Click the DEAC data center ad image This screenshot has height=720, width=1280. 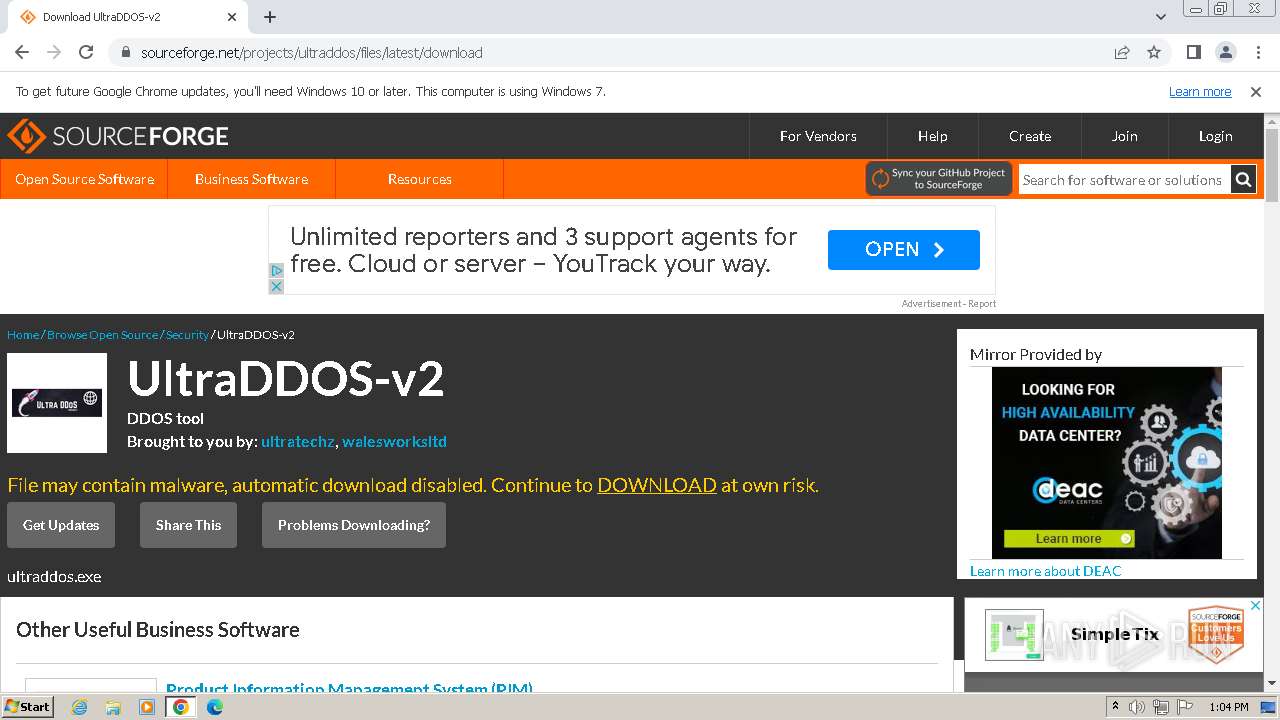click(1107, 463)
